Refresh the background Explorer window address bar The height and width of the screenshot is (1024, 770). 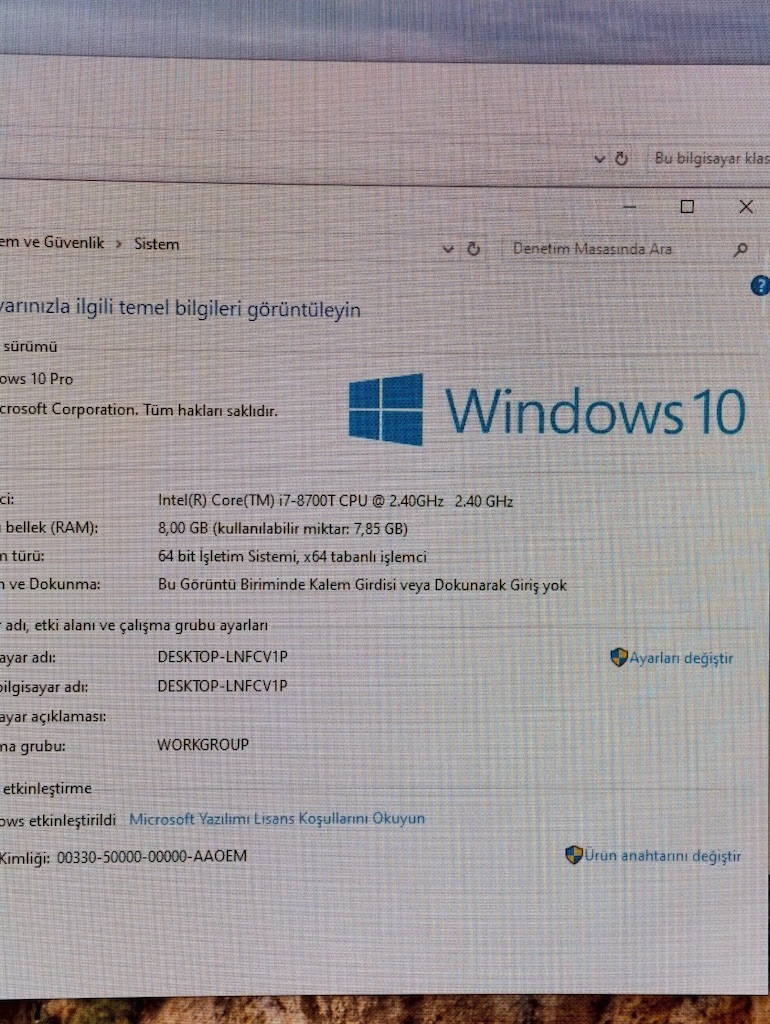(621, 158)
